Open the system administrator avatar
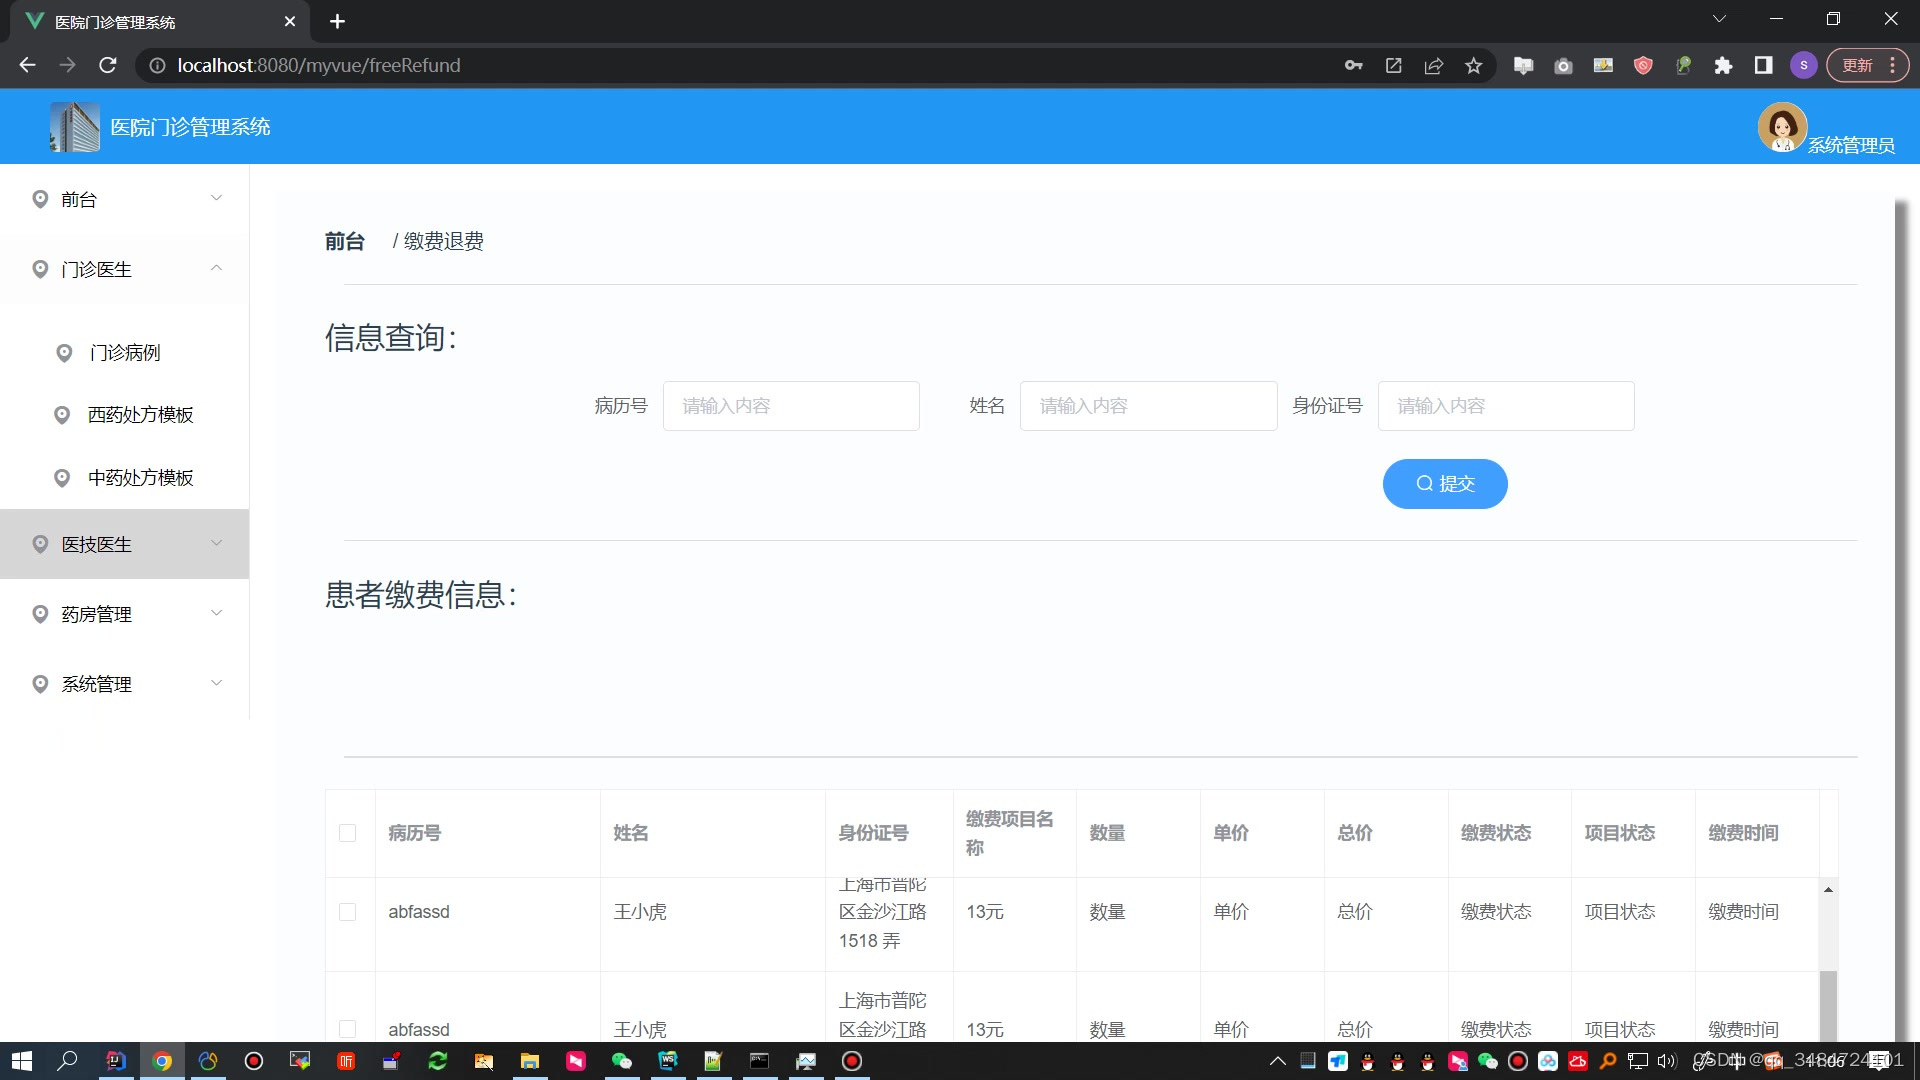 click(1781, 126)
